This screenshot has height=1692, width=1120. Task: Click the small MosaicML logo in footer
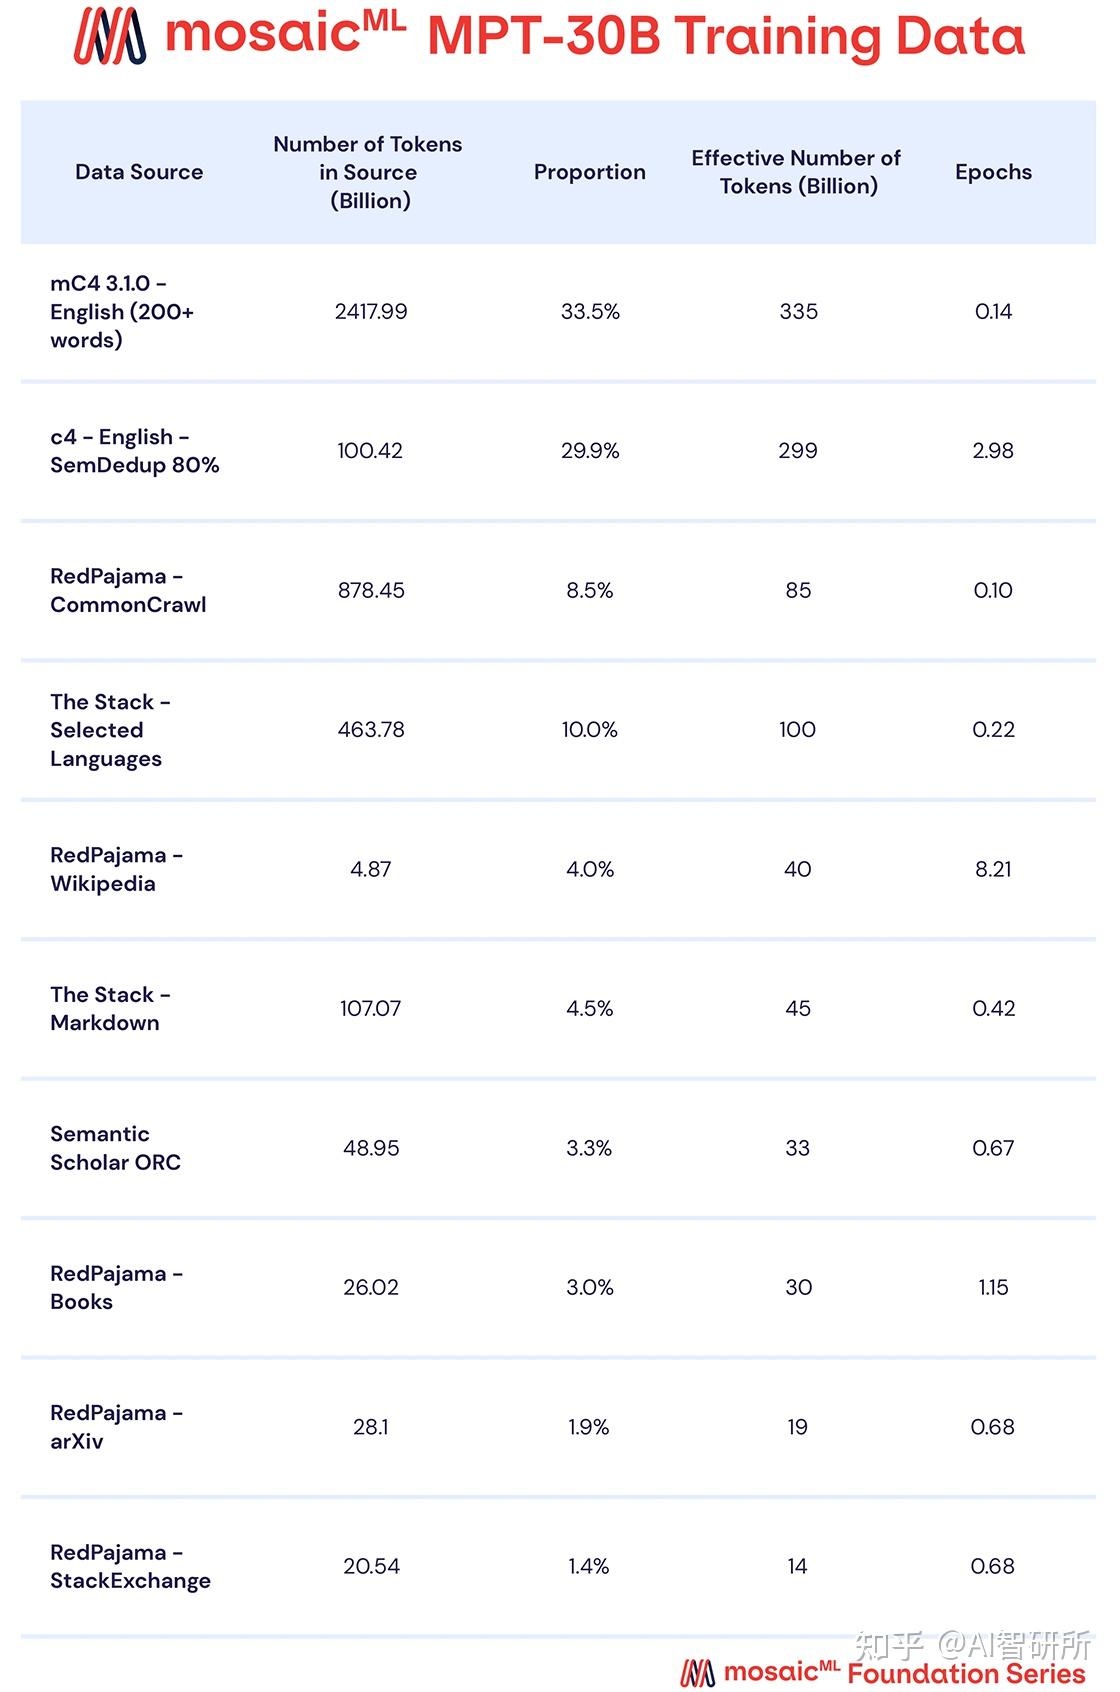tap(697, 1673)
